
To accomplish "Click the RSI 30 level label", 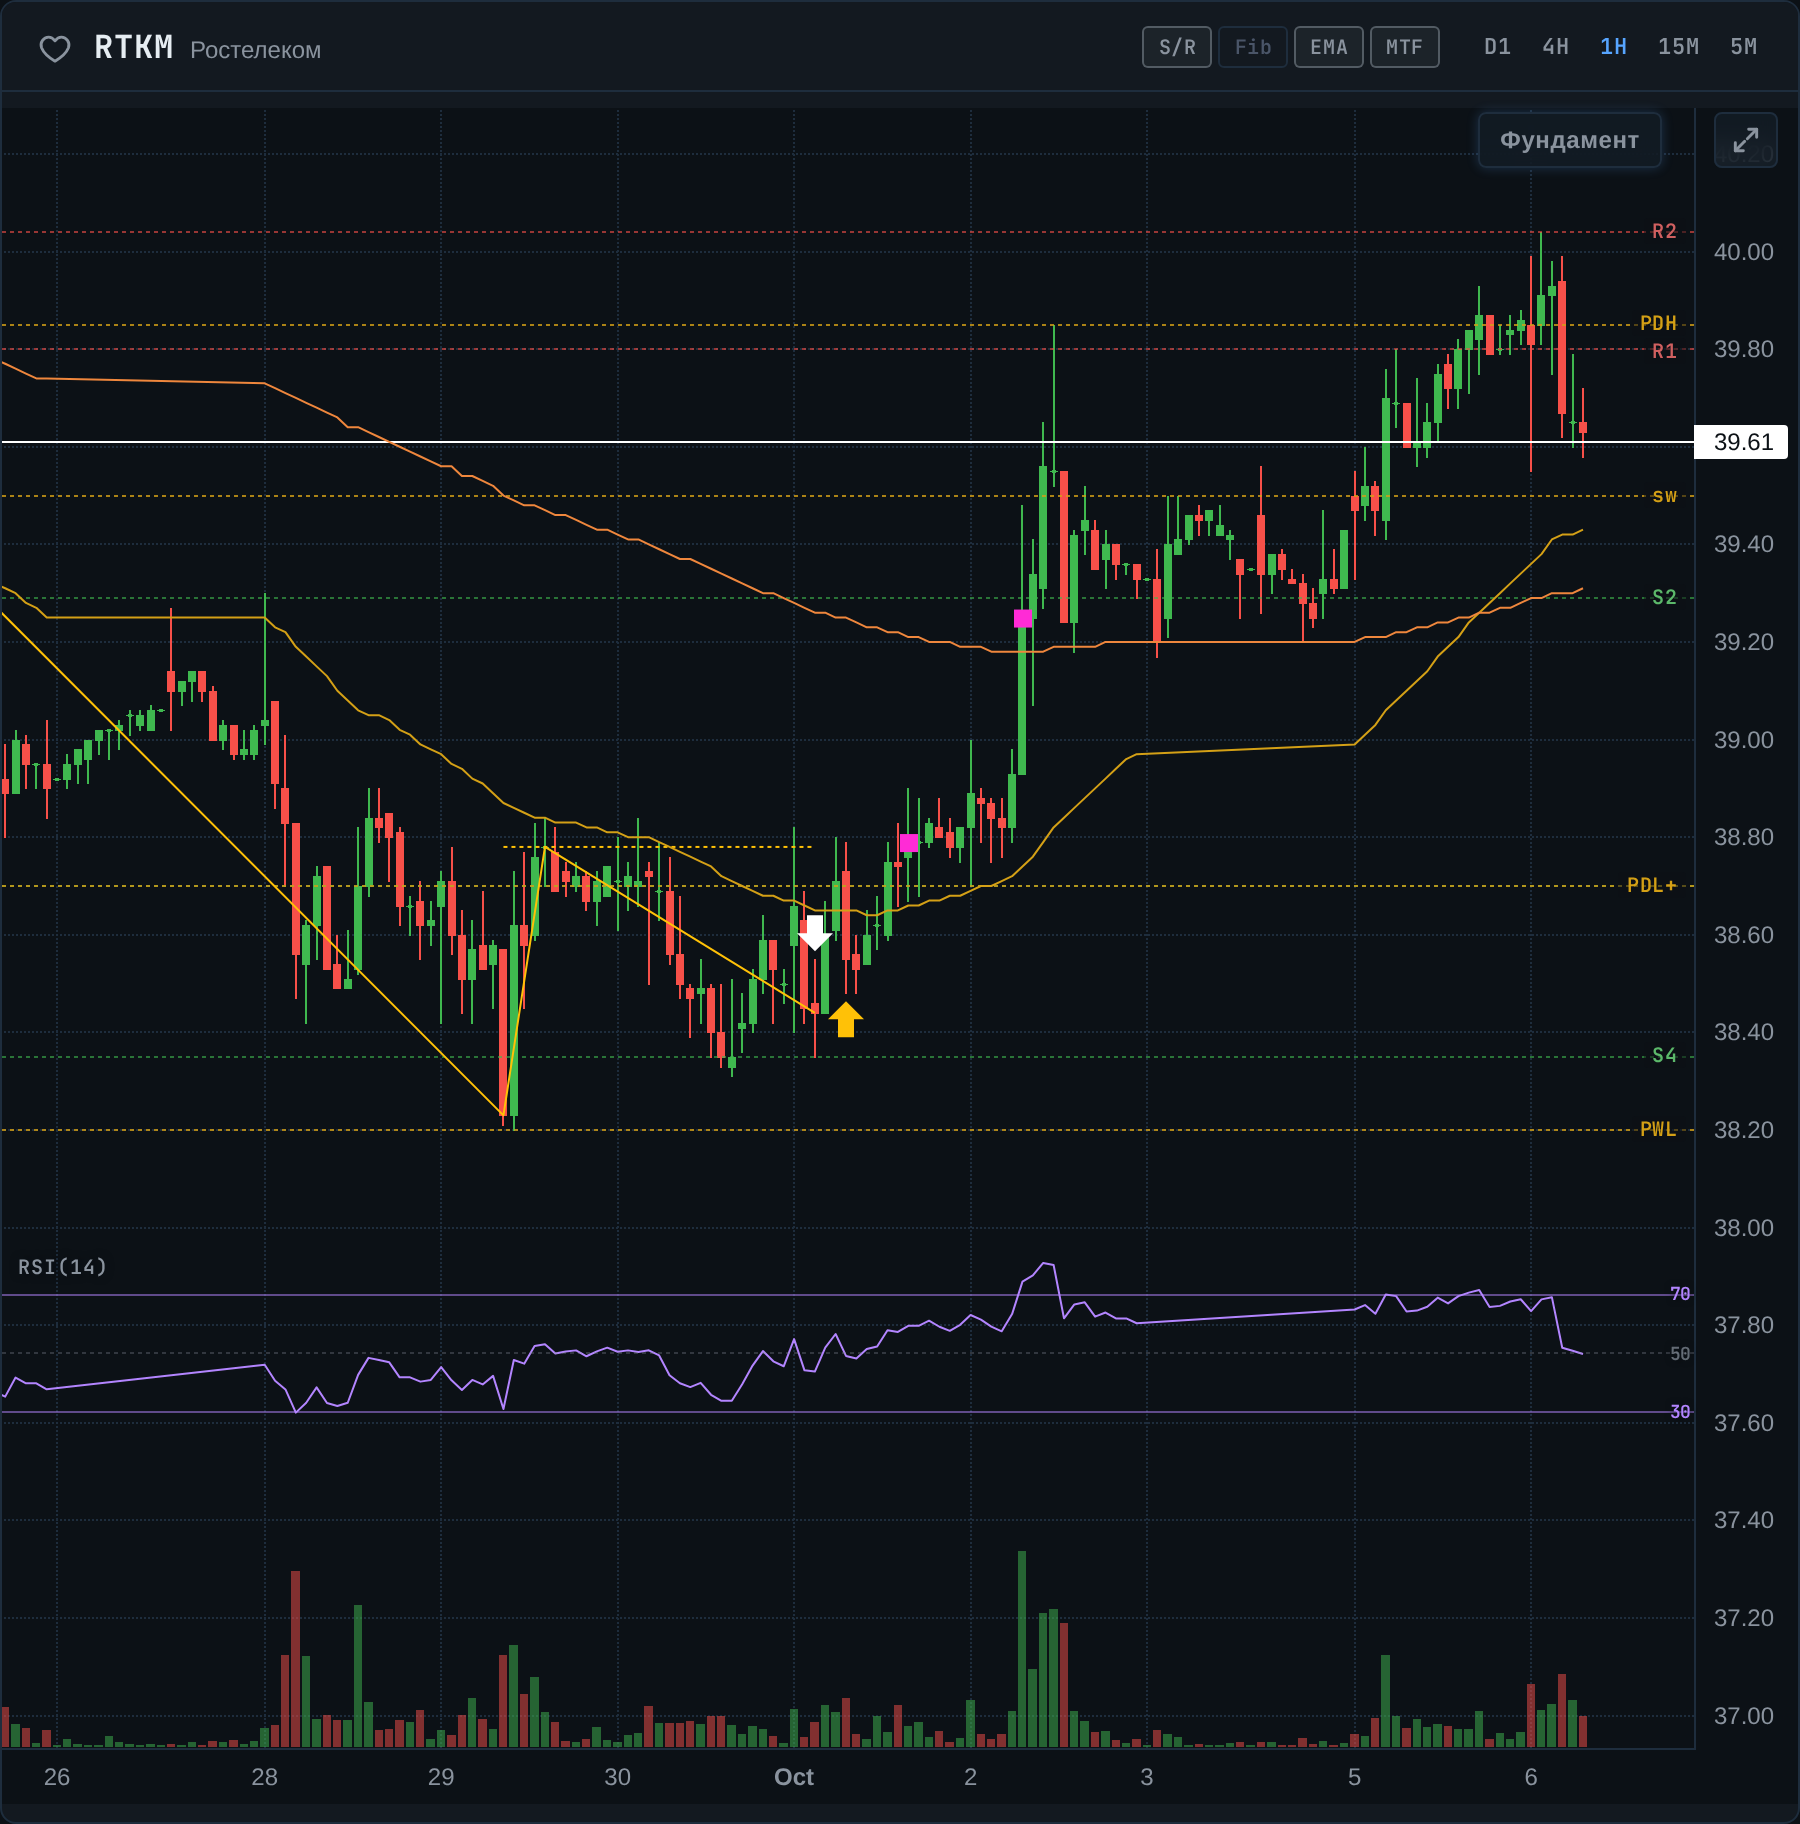I will (x=1680, y=1412).
